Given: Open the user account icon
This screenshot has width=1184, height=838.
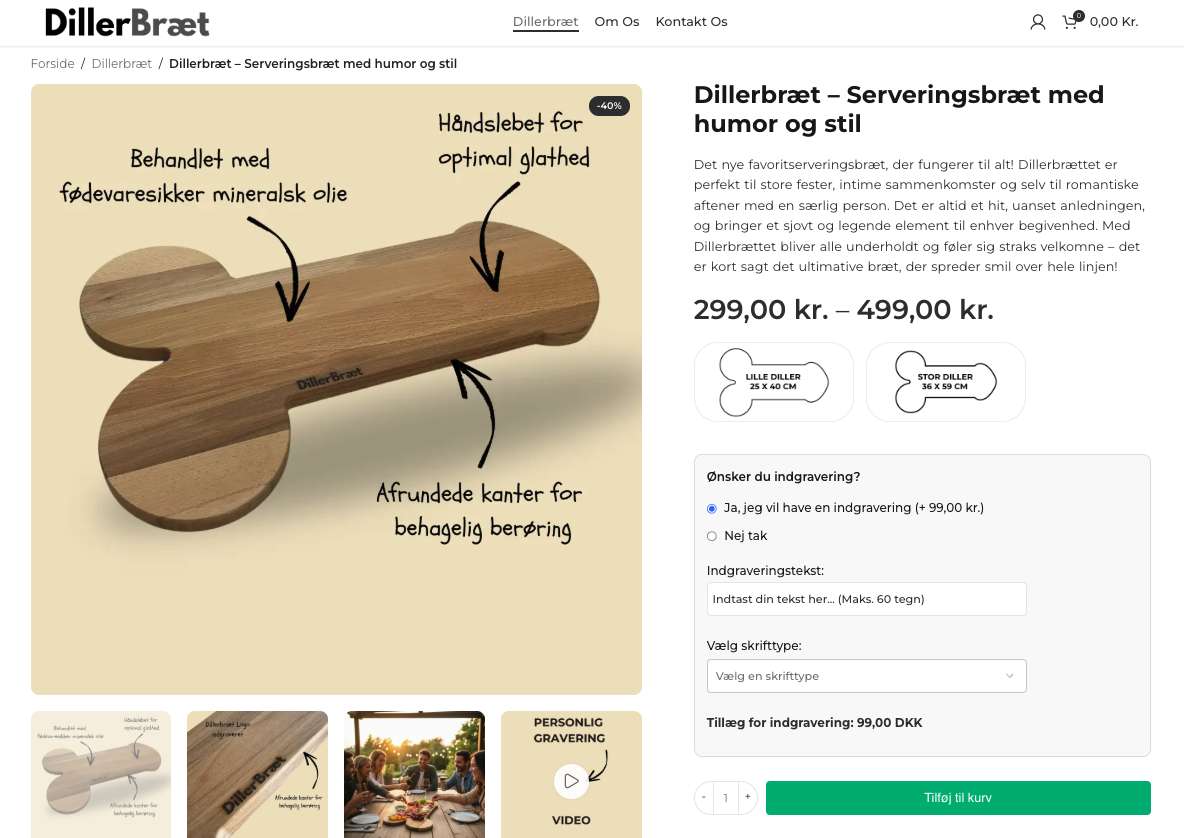Looking at the screenshot, I should 1038,22.
